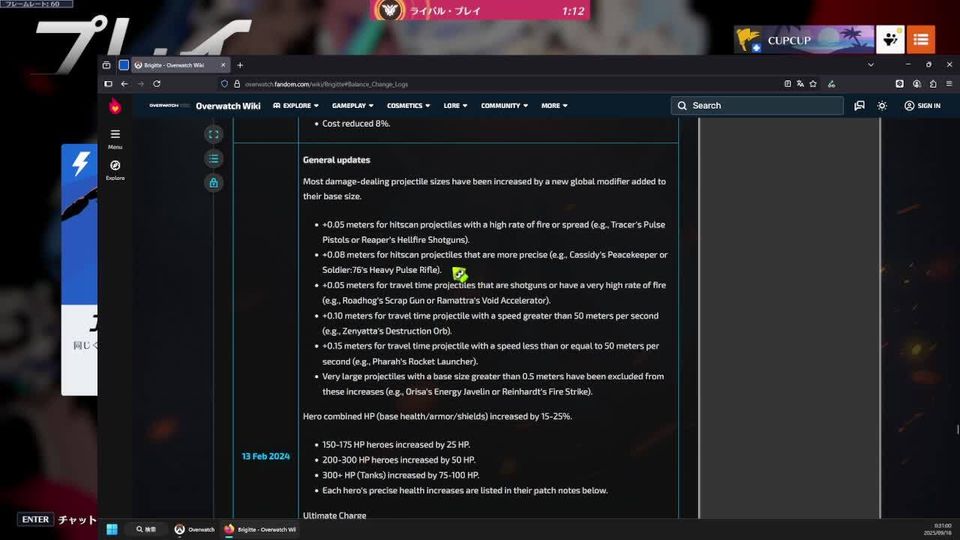Viewport: 960px width, 540px height.
Task: Click the lightning bolt icon on game card
Action: pos(81,163)
